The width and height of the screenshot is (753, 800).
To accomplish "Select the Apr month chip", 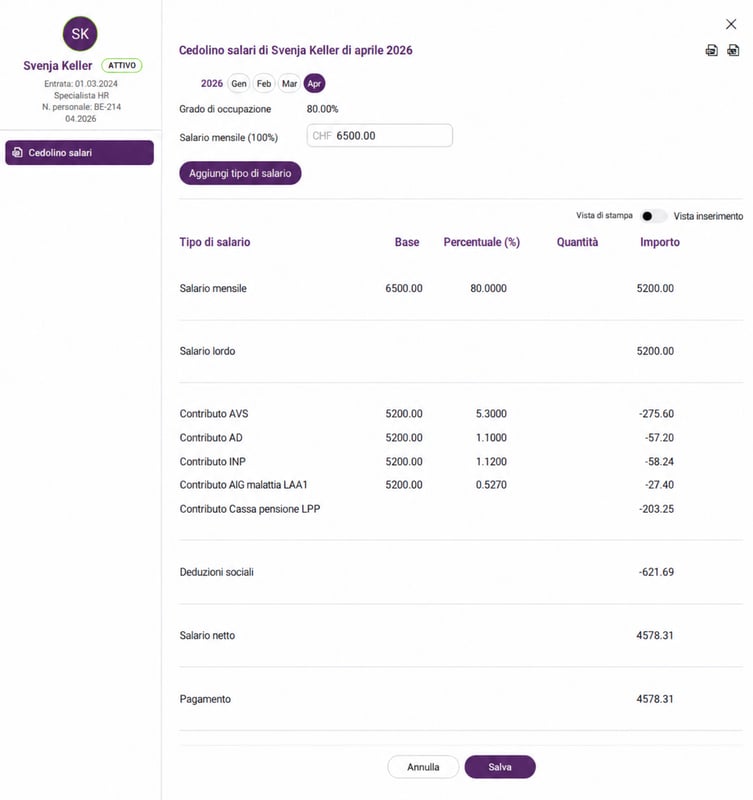I will pos(314,84).
